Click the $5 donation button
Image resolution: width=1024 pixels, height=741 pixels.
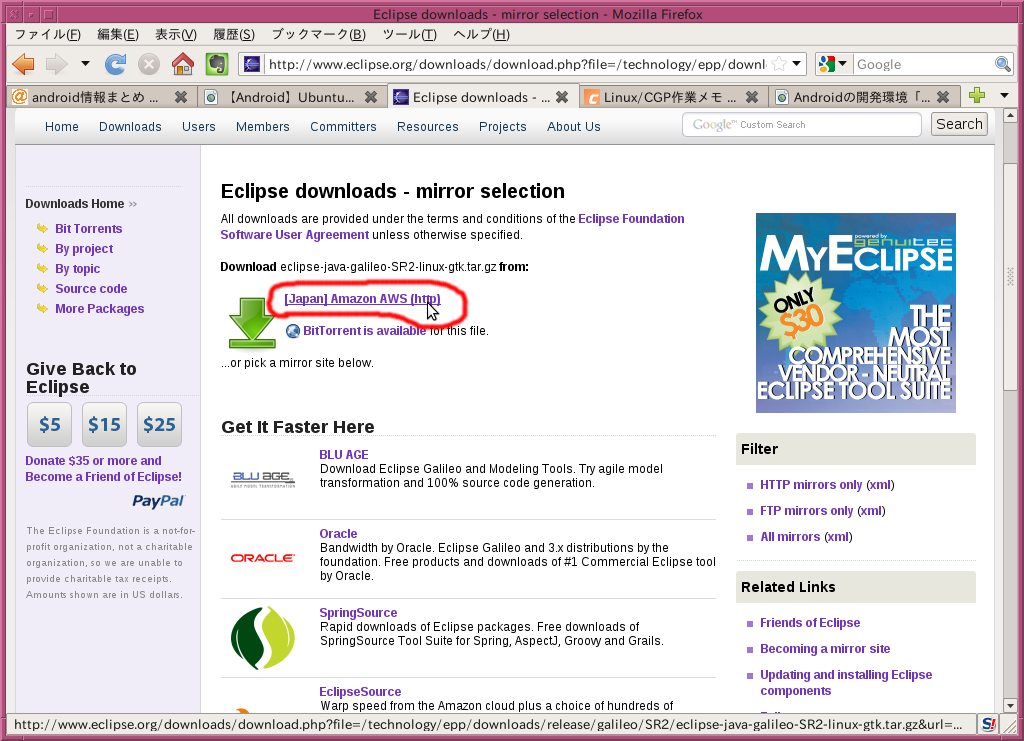[x=50, y=424]
